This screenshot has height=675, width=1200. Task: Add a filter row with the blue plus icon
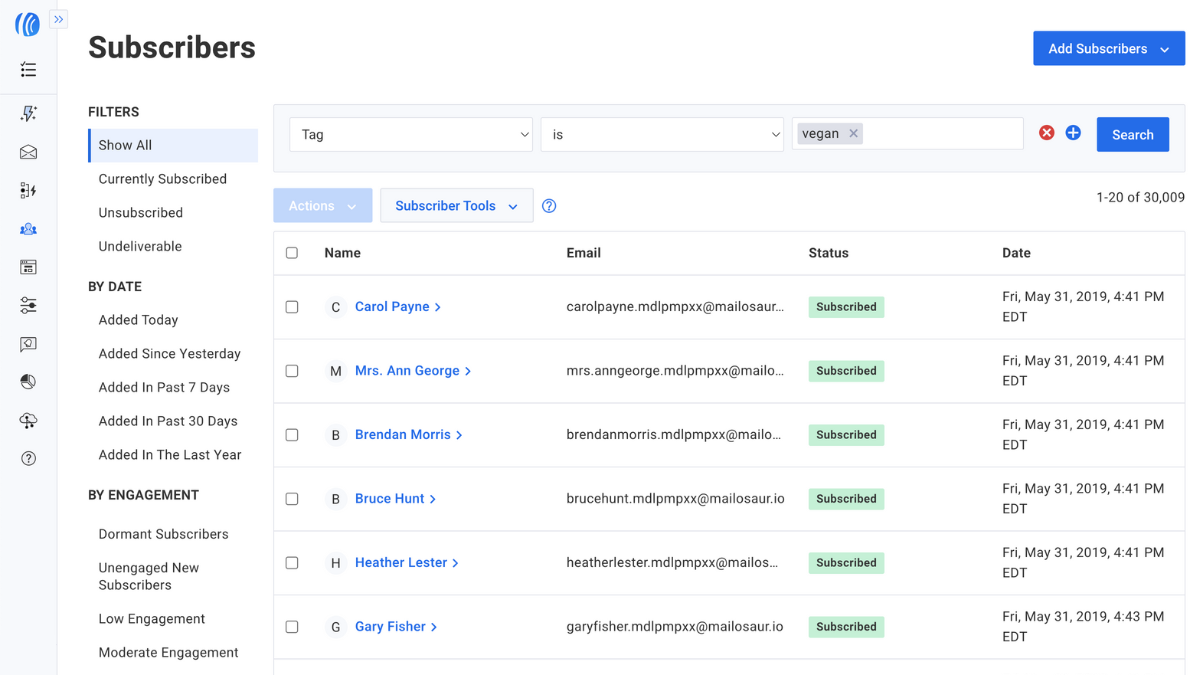(1073, 131)
